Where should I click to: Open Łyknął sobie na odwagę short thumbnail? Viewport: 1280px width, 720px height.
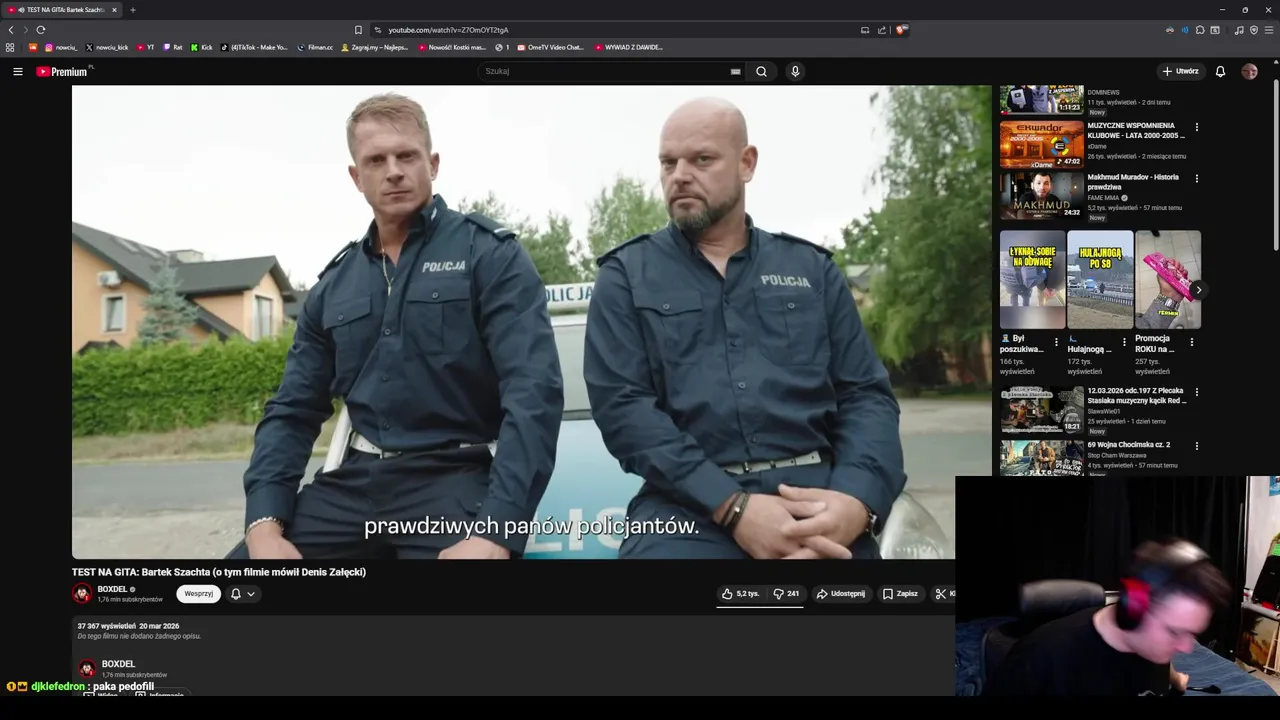tap(1033, 280)
